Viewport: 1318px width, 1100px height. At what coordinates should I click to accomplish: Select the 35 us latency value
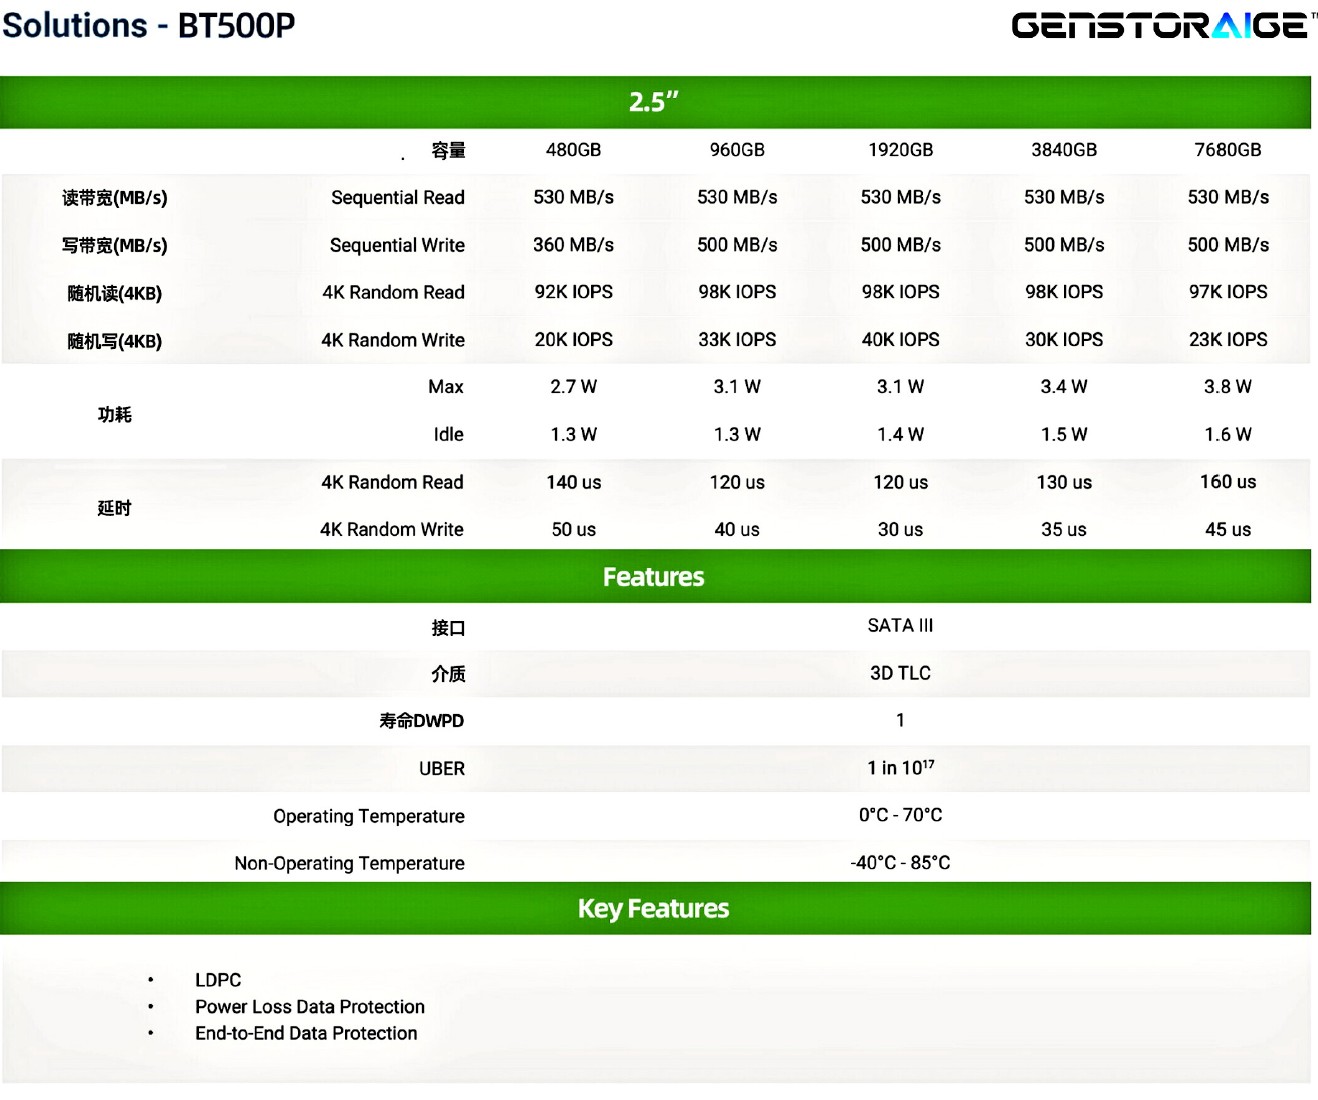1064,530
